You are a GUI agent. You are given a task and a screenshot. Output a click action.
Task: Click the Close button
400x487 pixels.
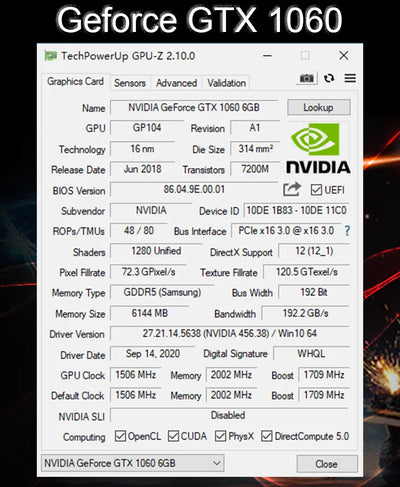pos(327,464)
